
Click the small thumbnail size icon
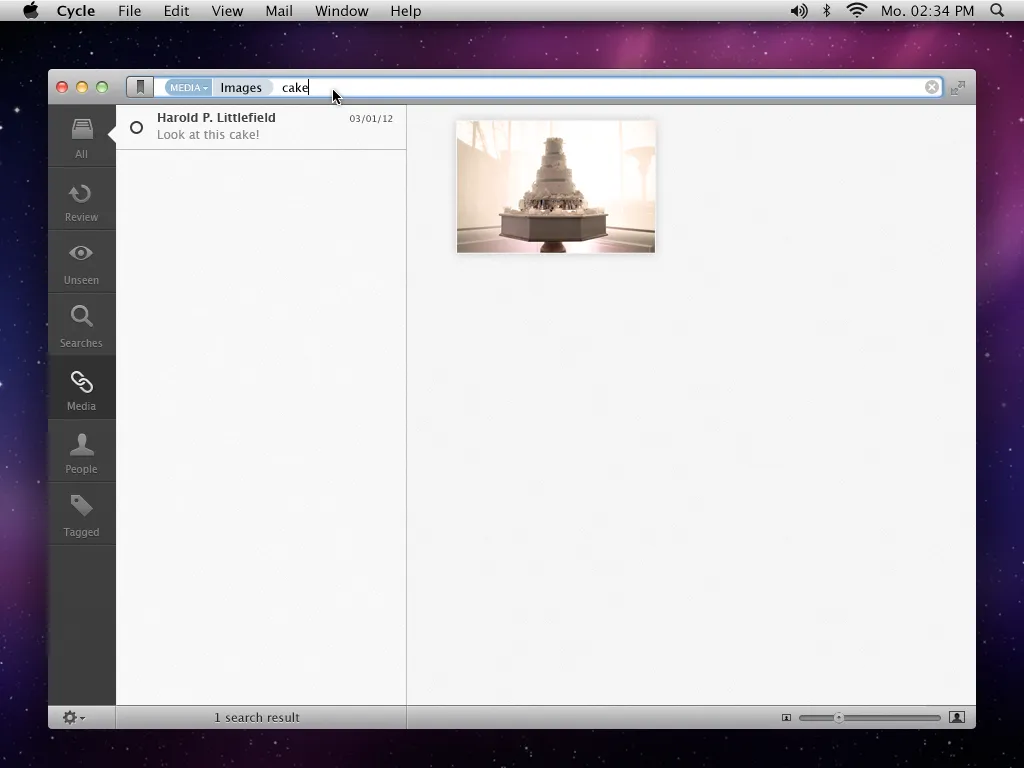[786, 718]
